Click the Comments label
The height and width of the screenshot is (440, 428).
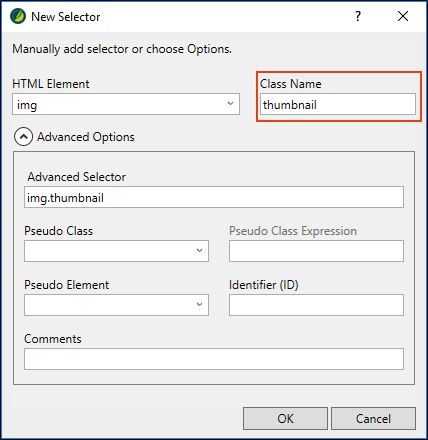click(x=53, y=339)
